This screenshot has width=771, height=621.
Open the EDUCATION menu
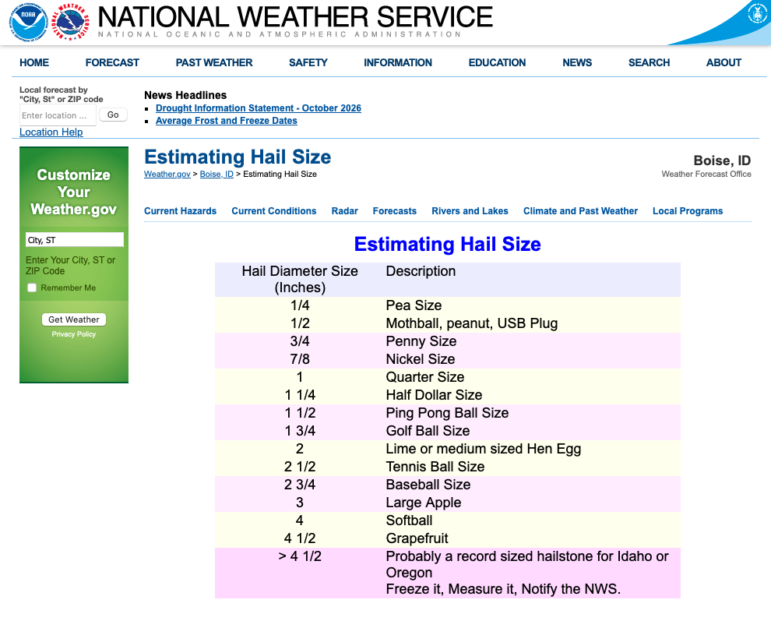point(497,62)
